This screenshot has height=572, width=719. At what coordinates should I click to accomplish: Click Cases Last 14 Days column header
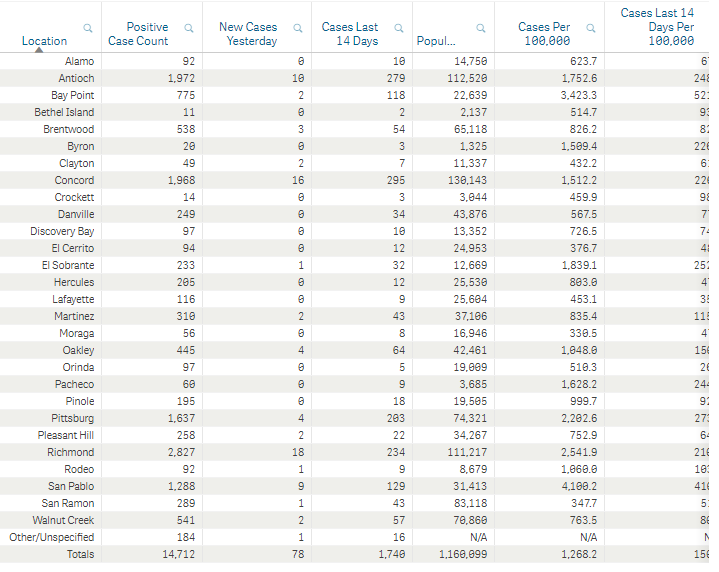[x=350, y=34]
